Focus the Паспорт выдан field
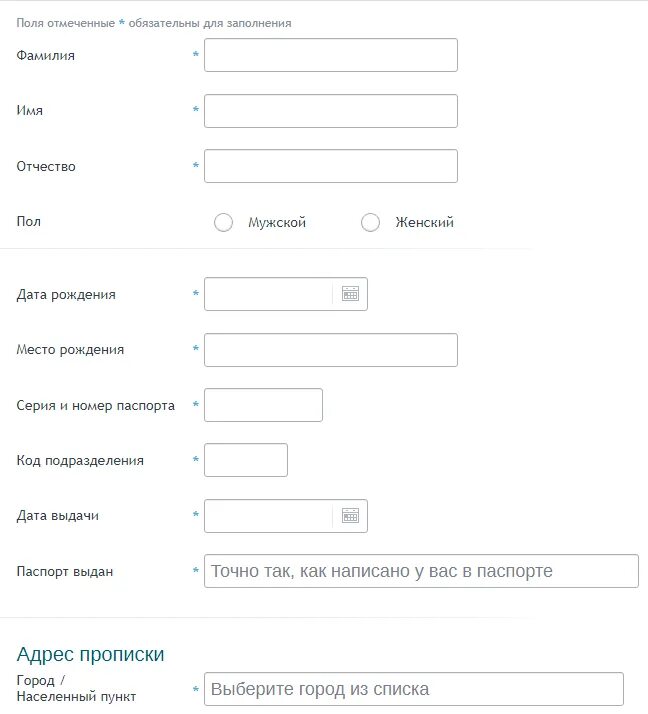The width and height of the screenshot is (648, 714). [x=421, y=571]
